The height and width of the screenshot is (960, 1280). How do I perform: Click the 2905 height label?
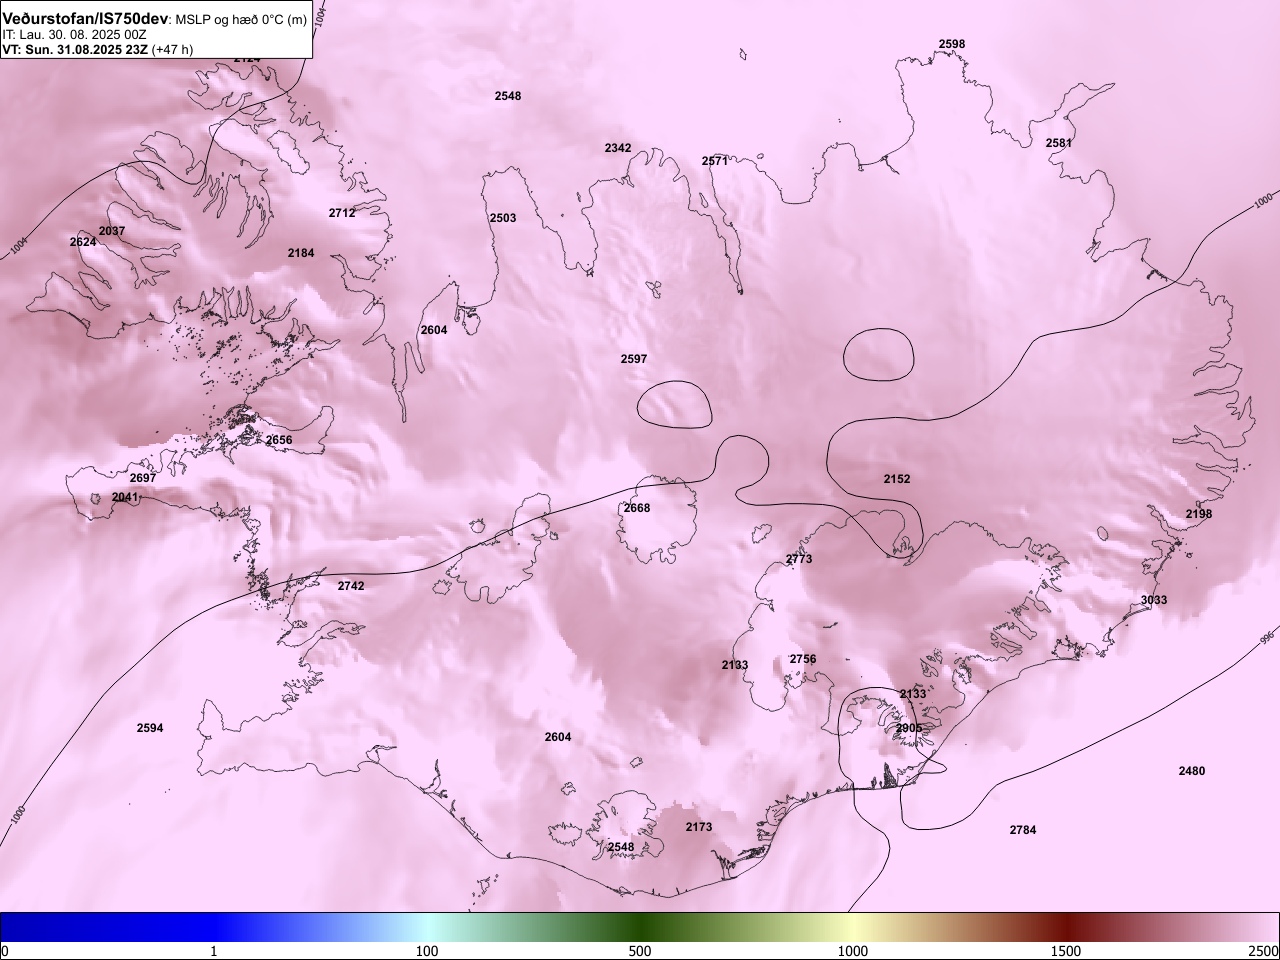[x=909, y=728]
